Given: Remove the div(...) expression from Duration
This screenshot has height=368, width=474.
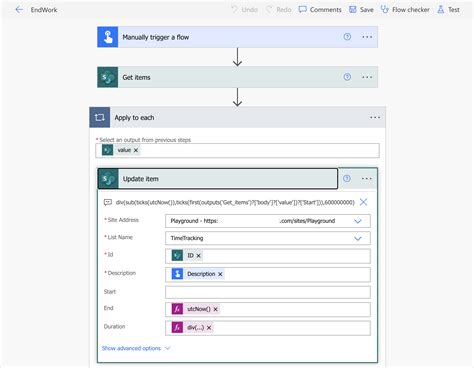Looking at the screenshot, I should (209, 328).
